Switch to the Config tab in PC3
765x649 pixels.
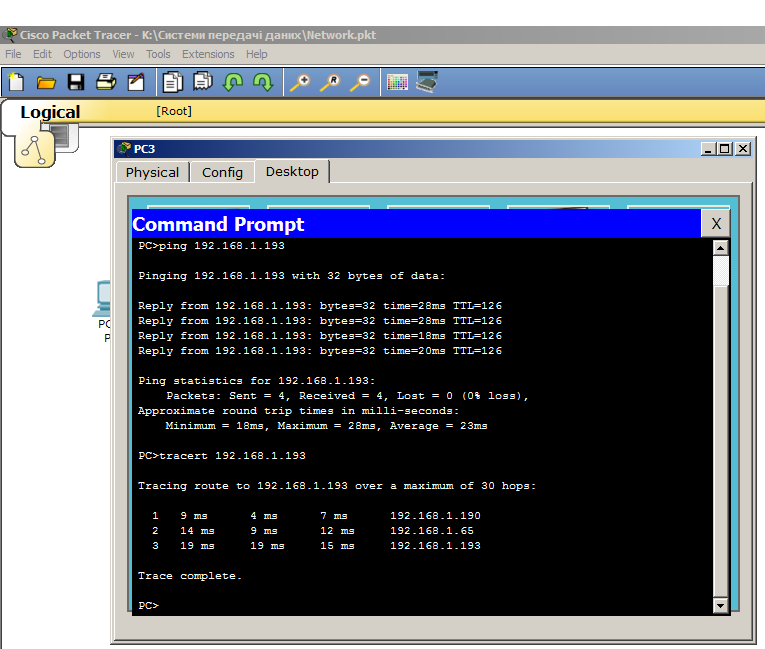coord(222,172)
